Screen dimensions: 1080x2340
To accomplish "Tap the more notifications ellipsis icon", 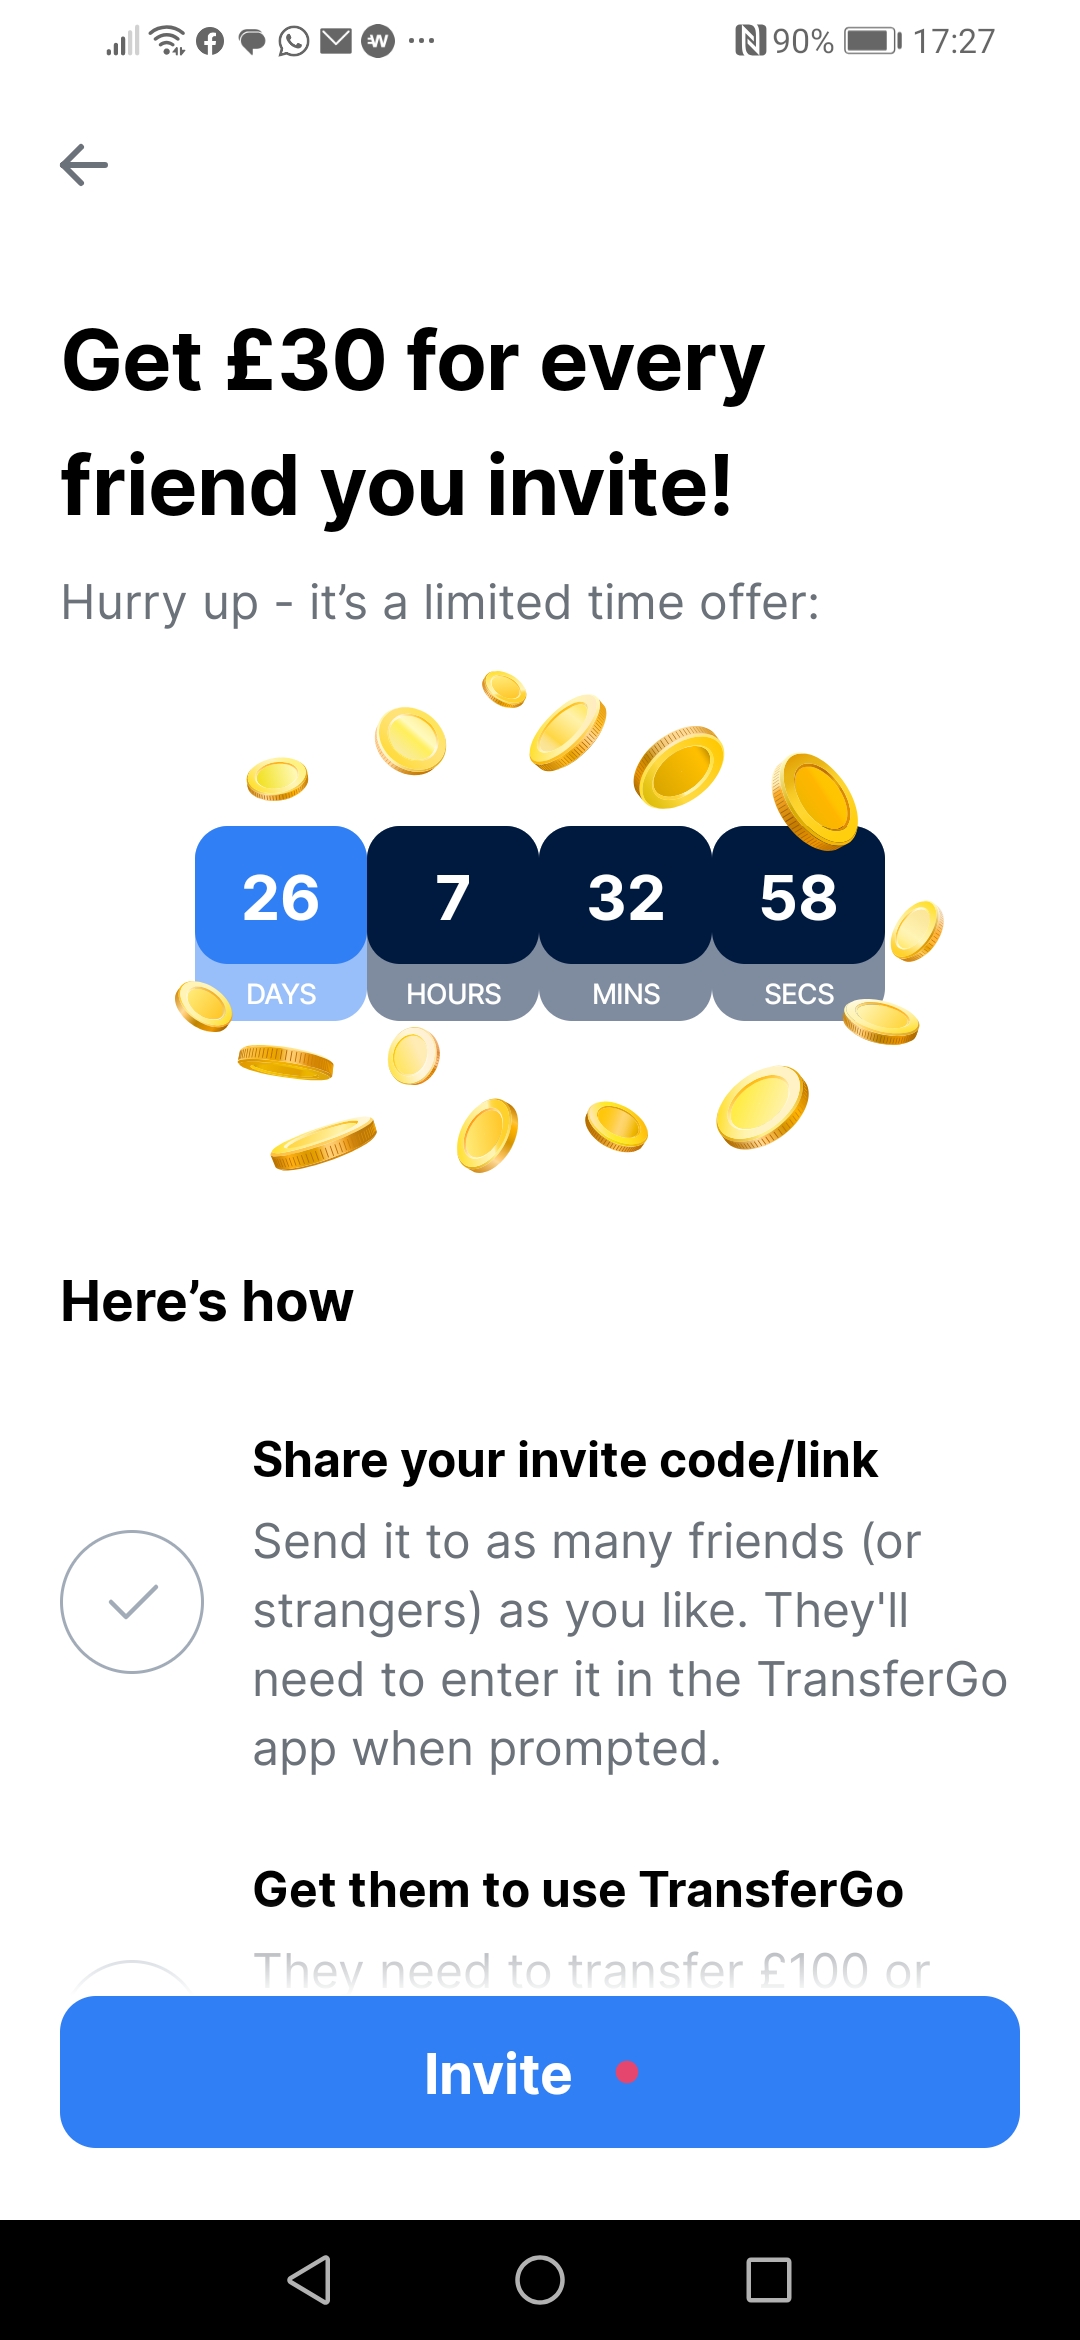I will [x=422, y=41].
